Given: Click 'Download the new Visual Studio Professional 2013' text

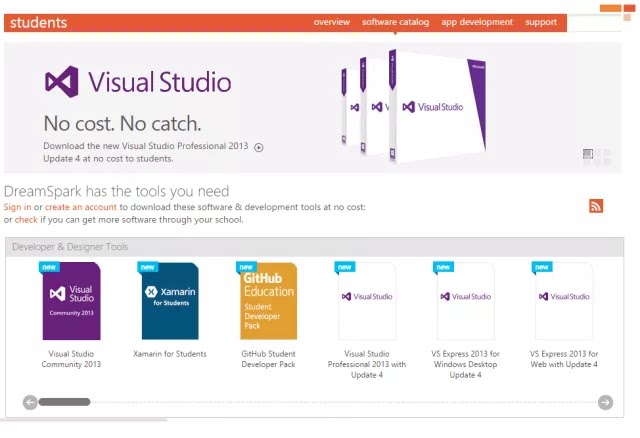Looking at the screenshot, I should [146, 146].
